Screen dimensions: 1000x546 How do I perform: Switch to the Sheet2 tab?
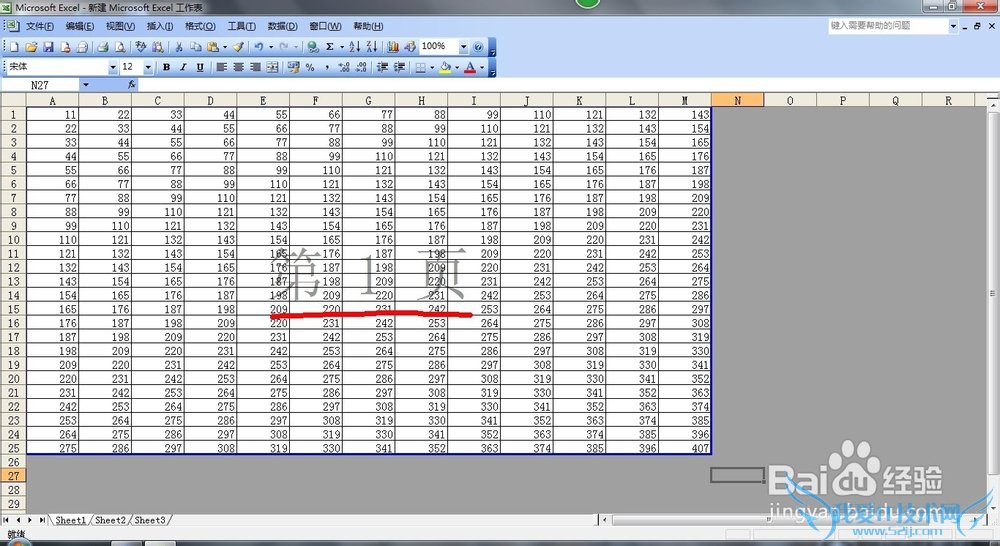coord(110,520)
